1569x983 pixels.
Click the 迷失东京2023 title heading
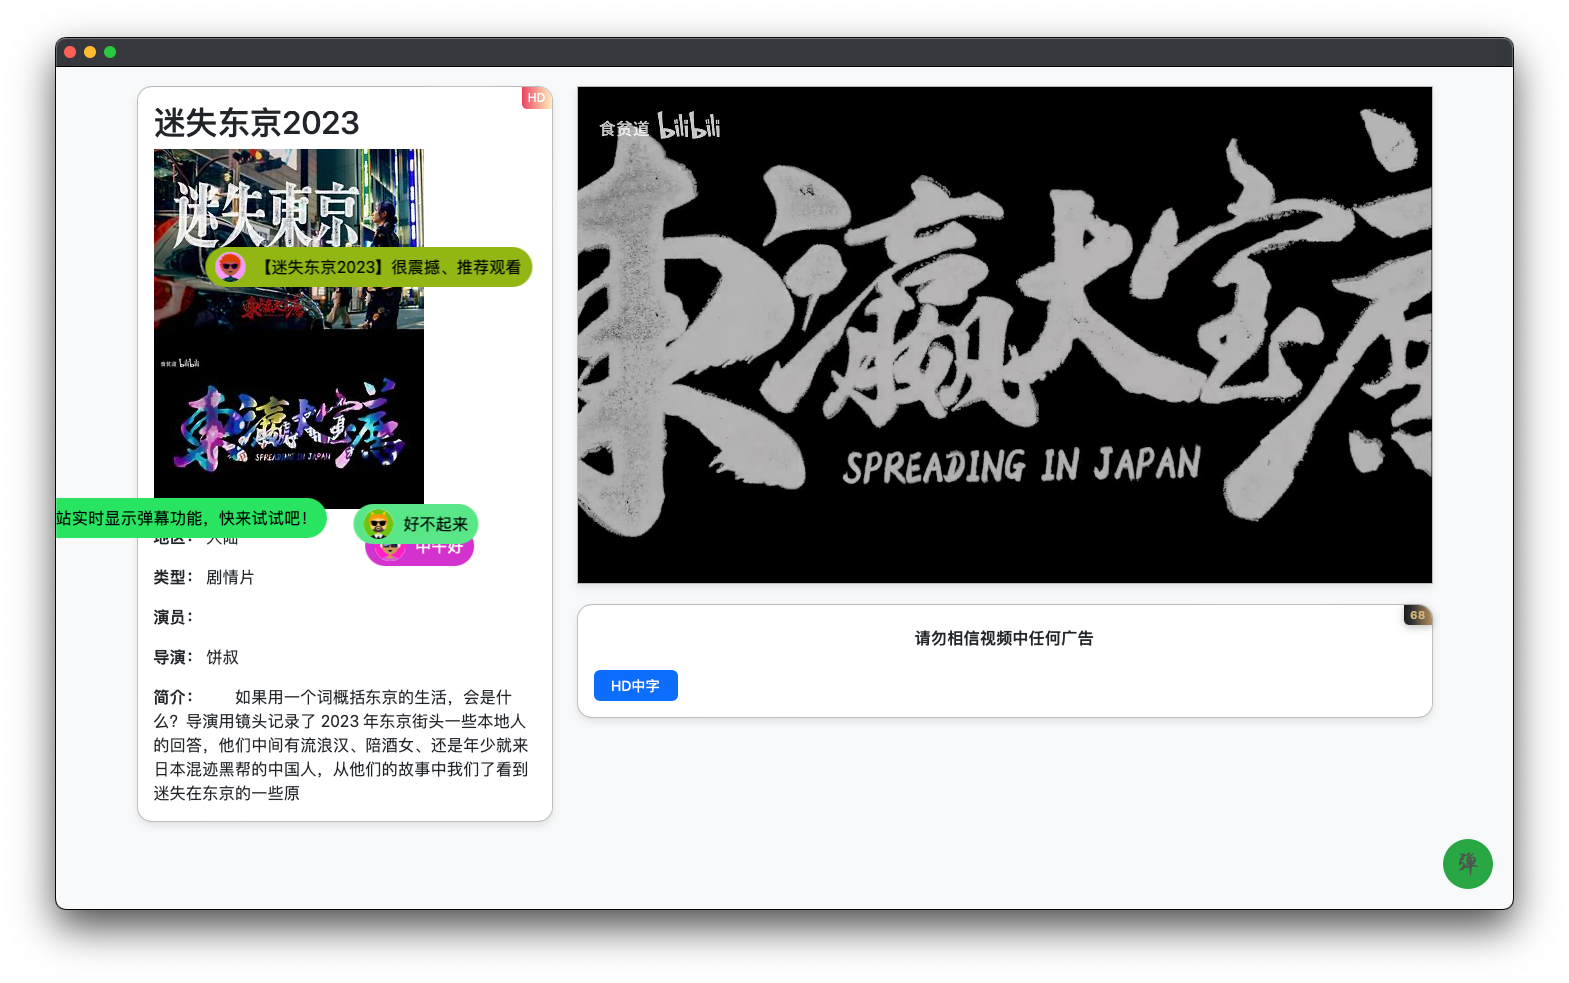[257, 123]
